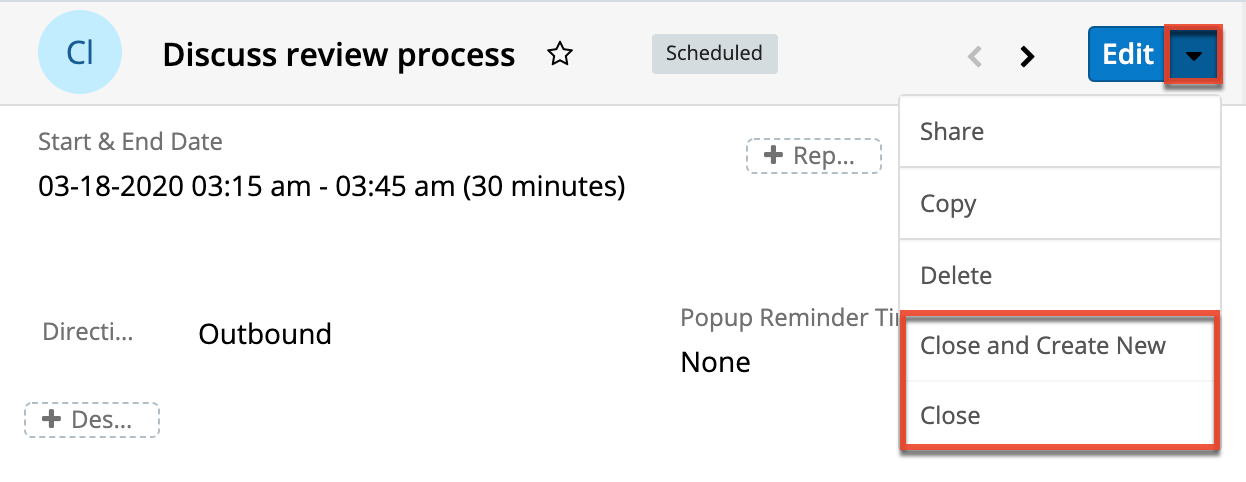1246x482 pixels.
Task: Go to the next record arrow
Action: tap(1027, 56)
